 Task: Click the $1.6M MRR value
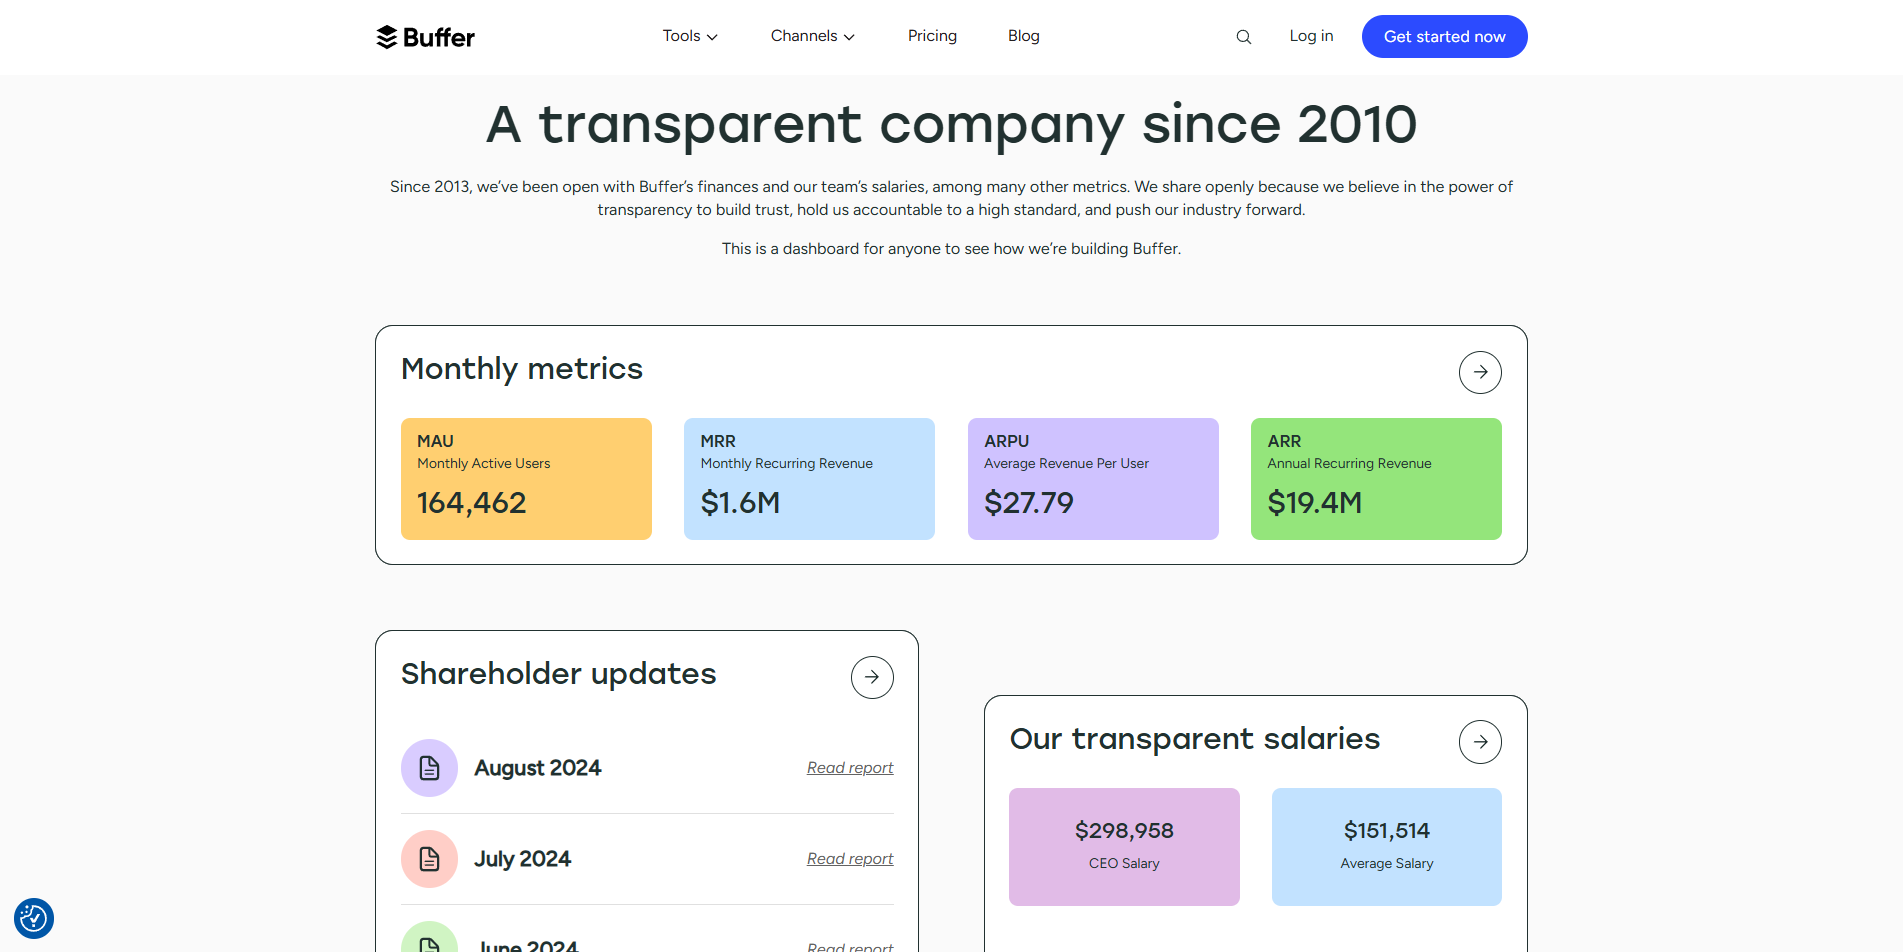740,503
